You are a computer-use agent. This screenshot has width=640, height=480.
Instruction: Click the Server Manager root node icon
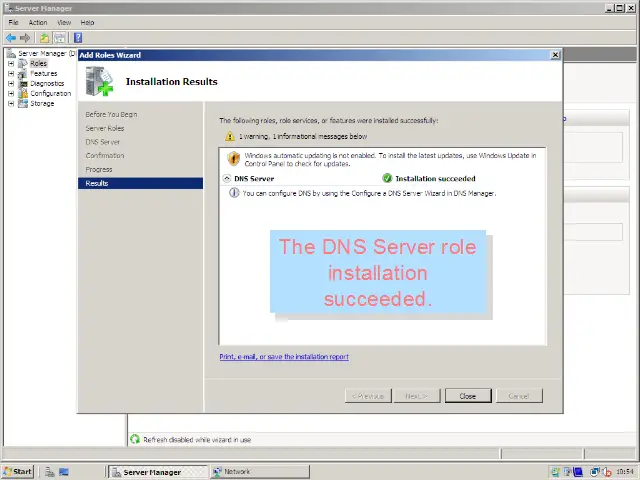pos(11,53)
